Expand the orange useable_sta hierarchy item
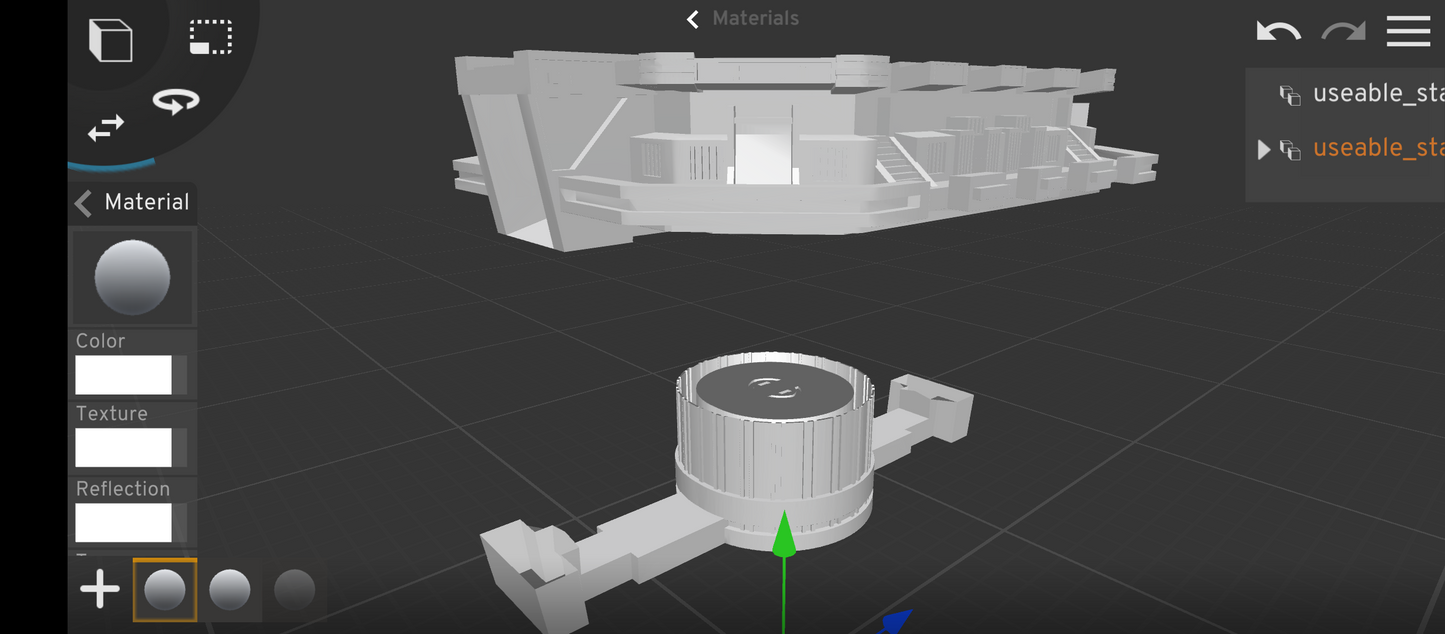 pos(1264,149)
